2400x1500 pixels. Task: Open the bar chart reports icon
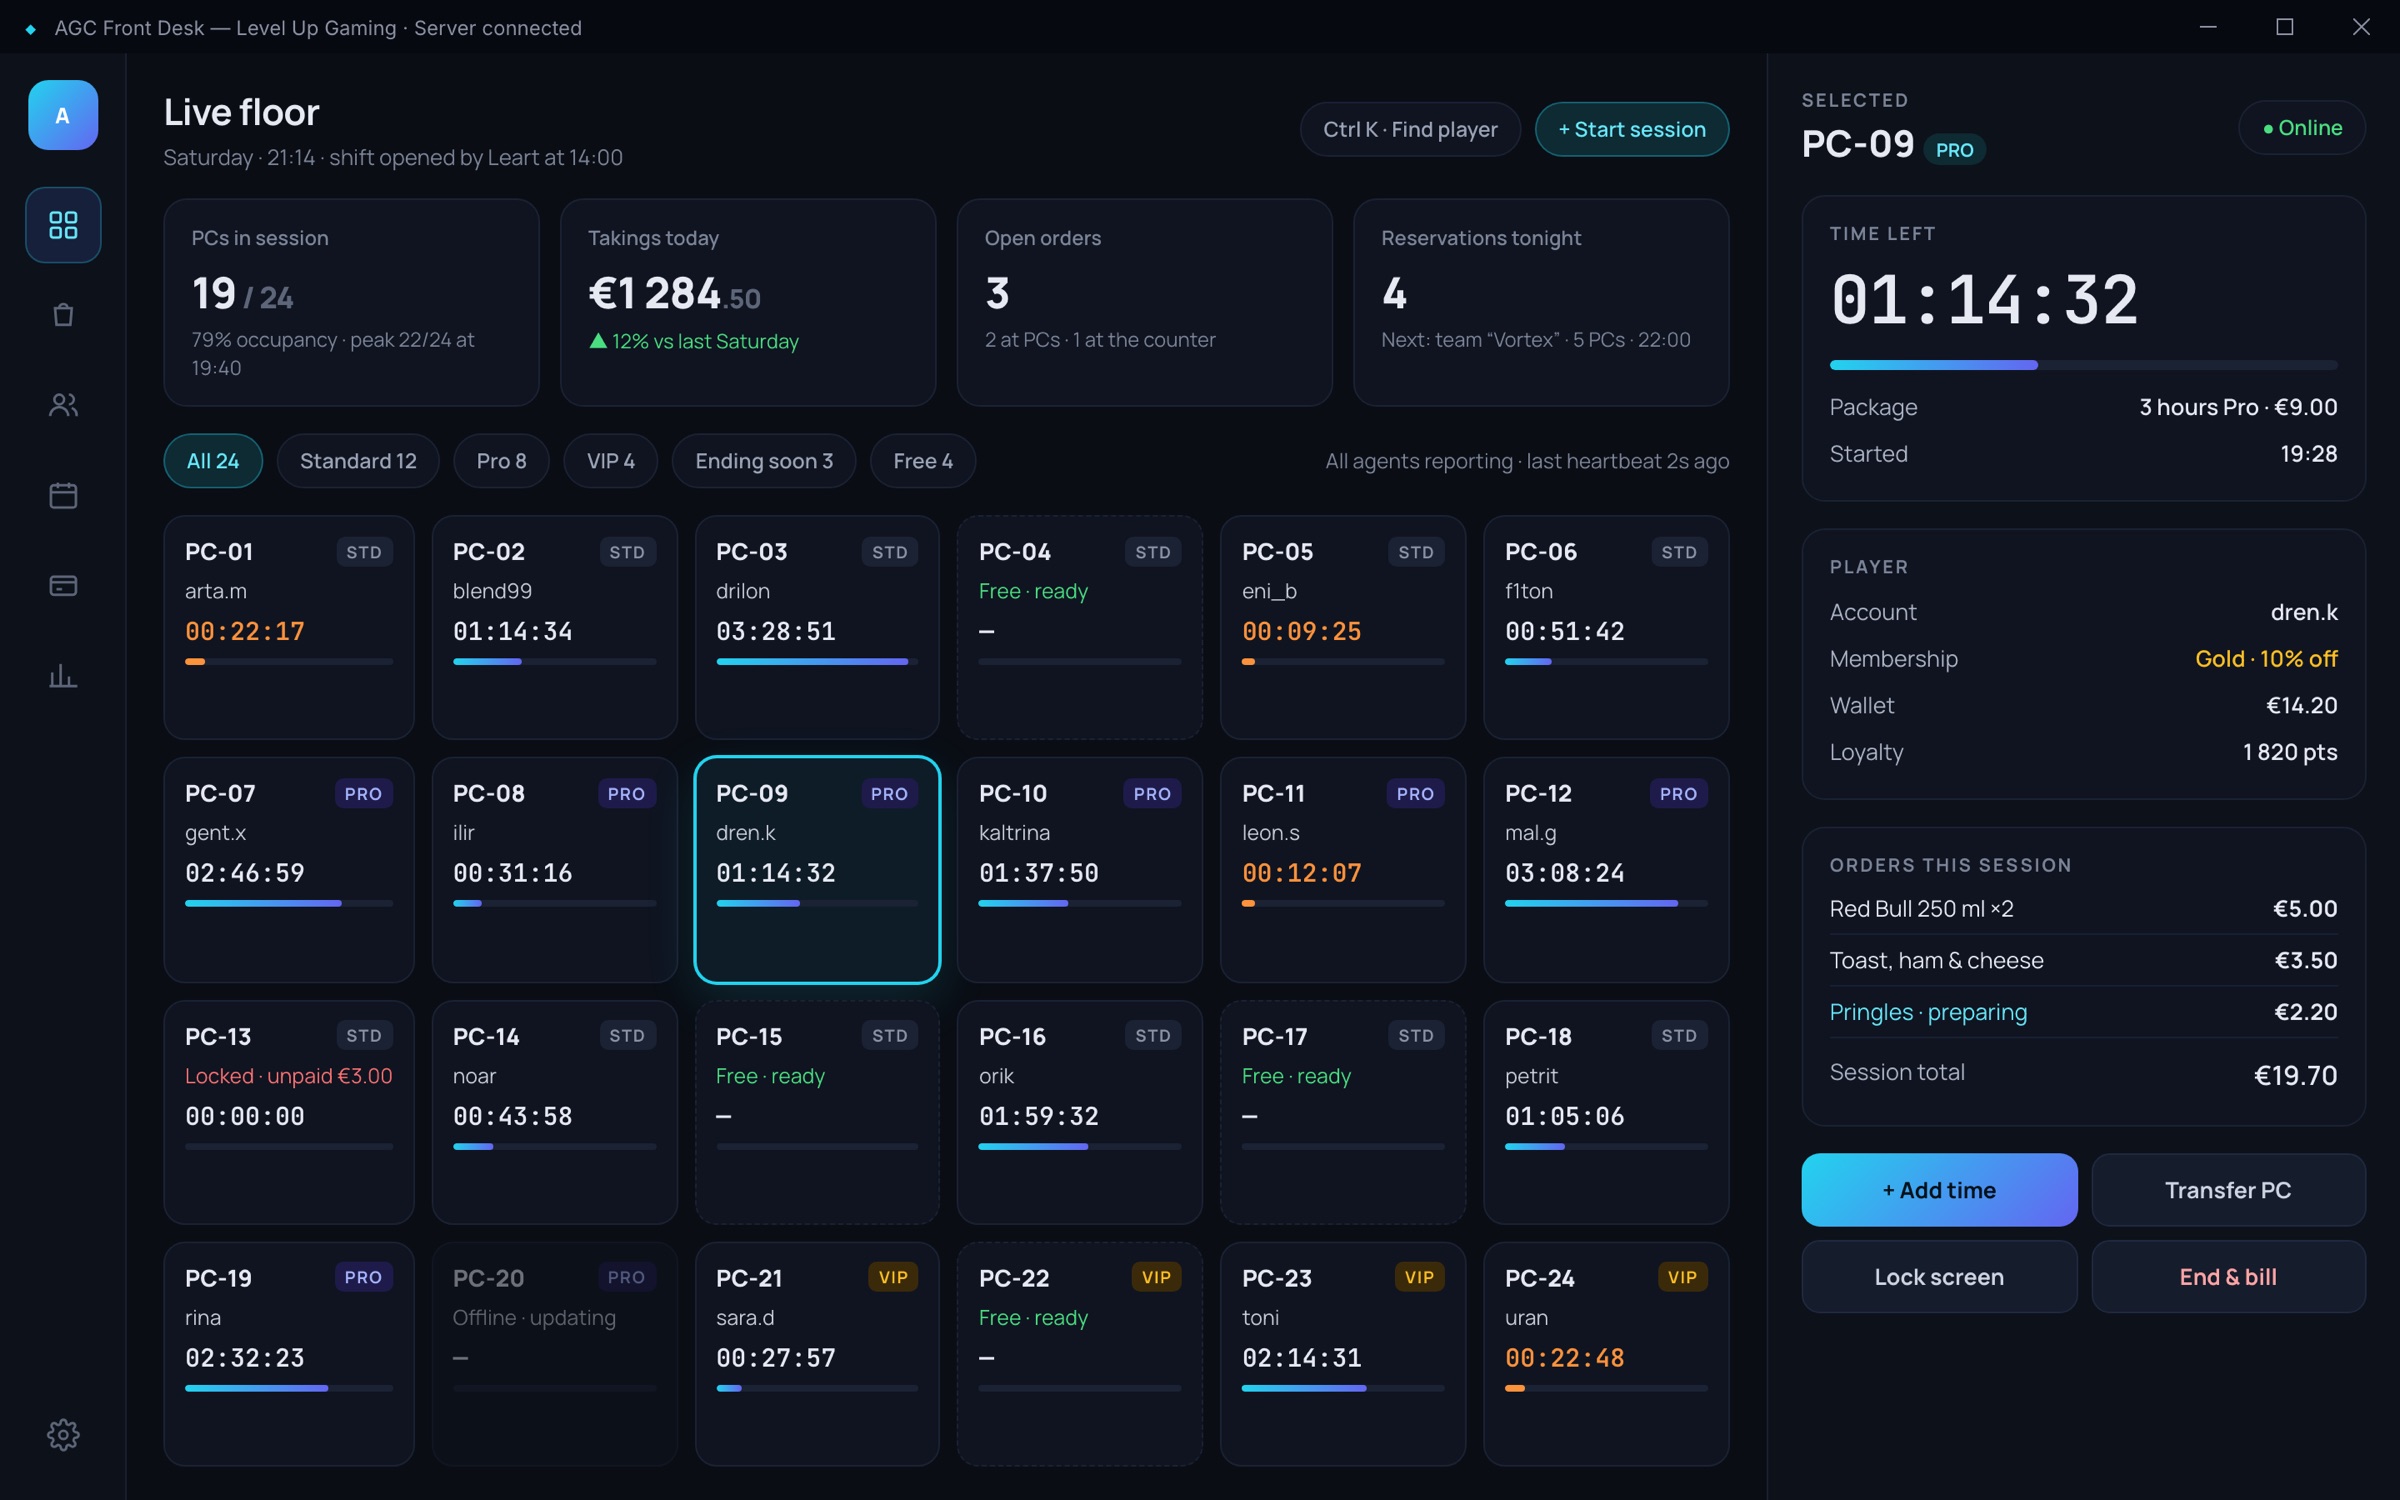tap(63, 676)
